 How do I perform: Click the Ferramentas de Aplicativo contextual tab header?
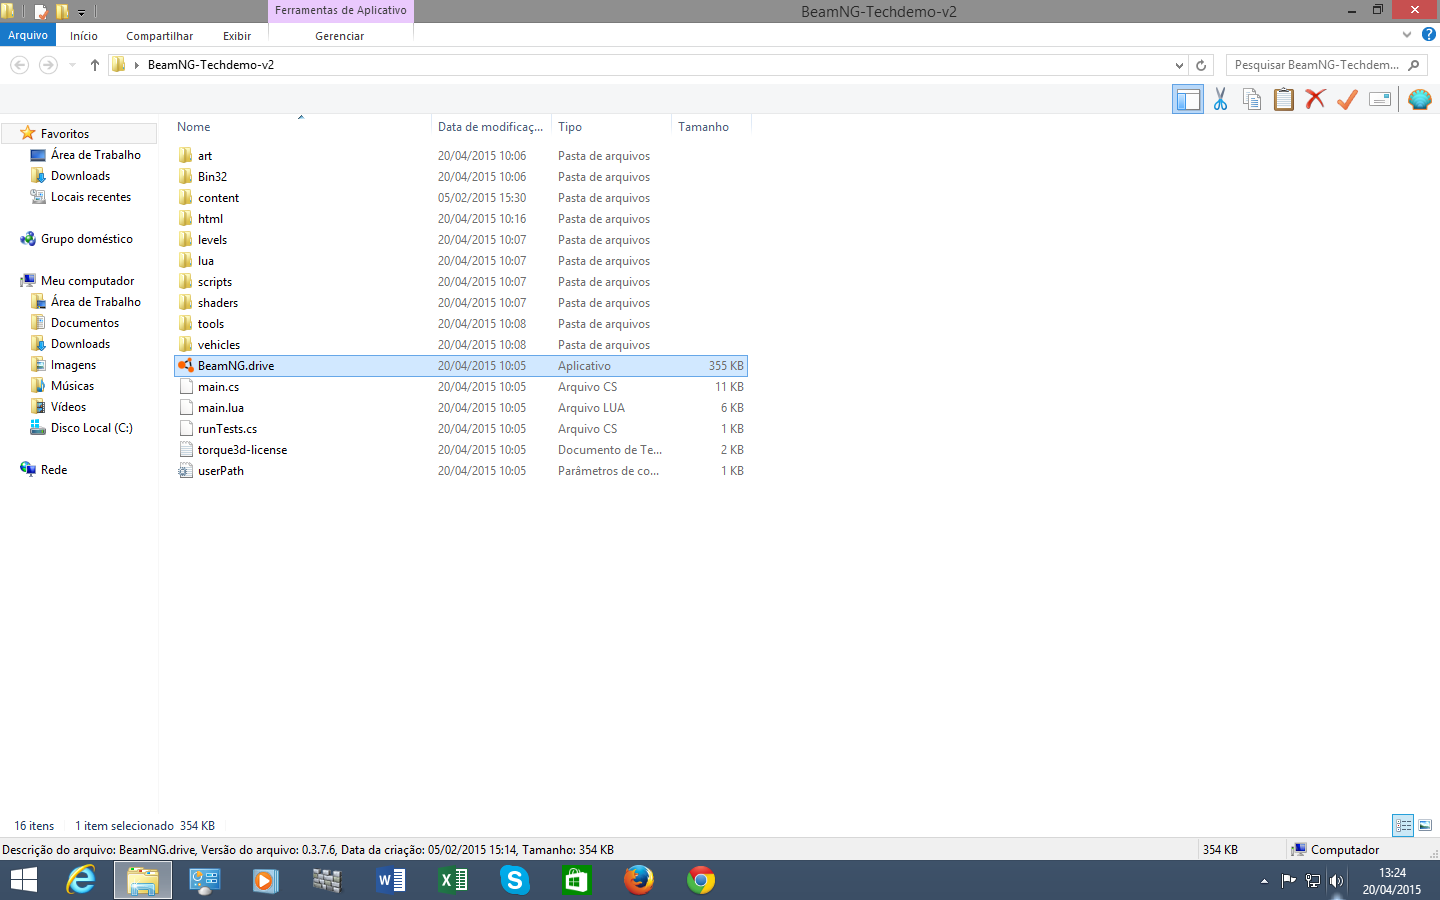pyautogui.click(x=340, y=11)
